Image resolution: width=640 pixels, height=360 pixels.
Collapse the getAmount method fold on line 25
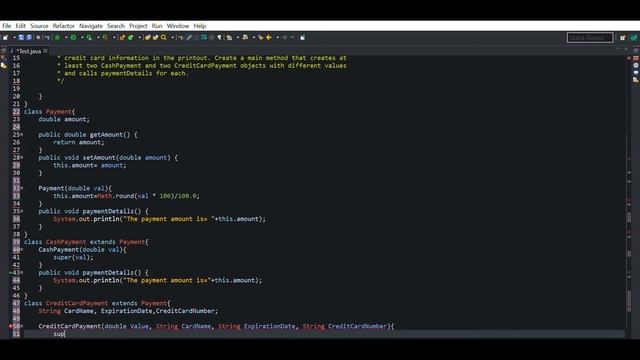pos(22,134)
